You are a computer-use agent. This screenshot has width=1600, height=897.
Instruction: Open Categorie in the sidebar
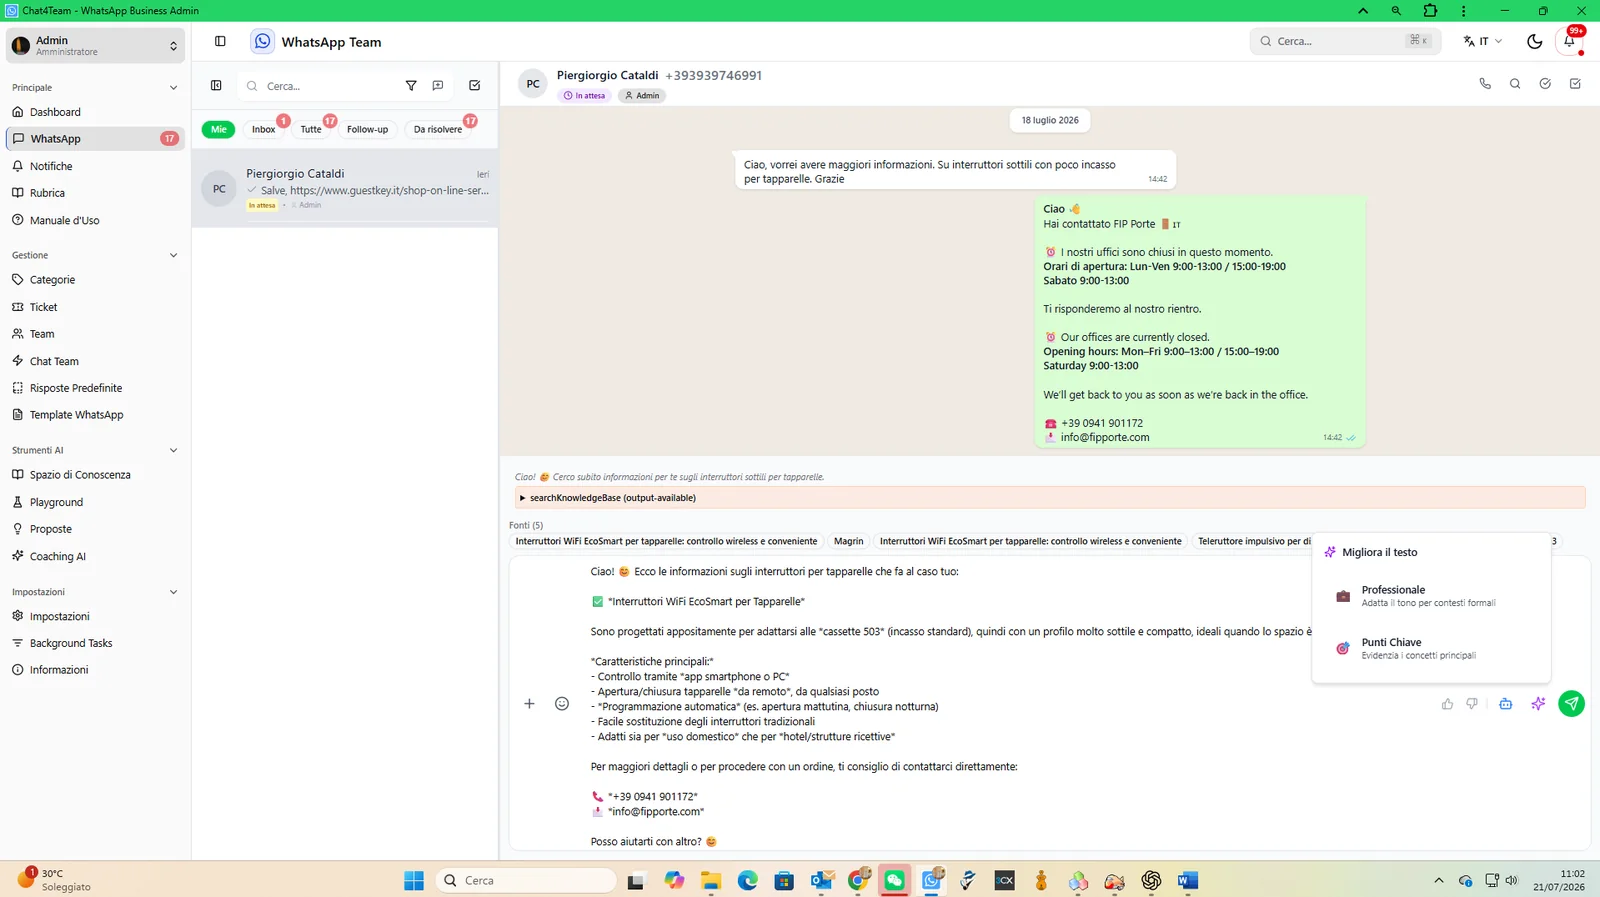(x=95, y=280)
